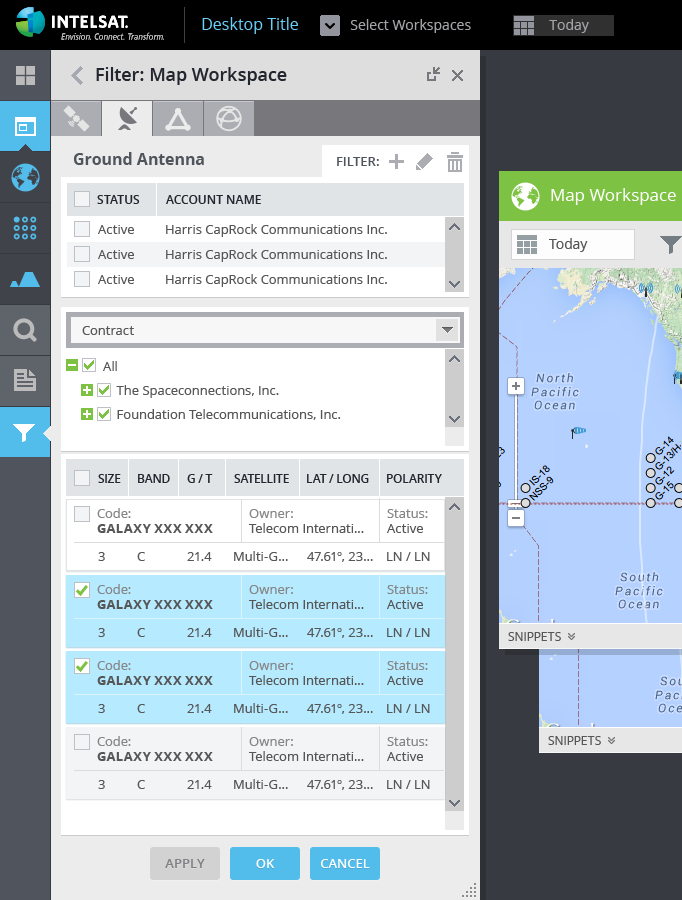Select the workspace window icon in sidebar
This screenshot has height=900, width=682.
pos(25,126)
